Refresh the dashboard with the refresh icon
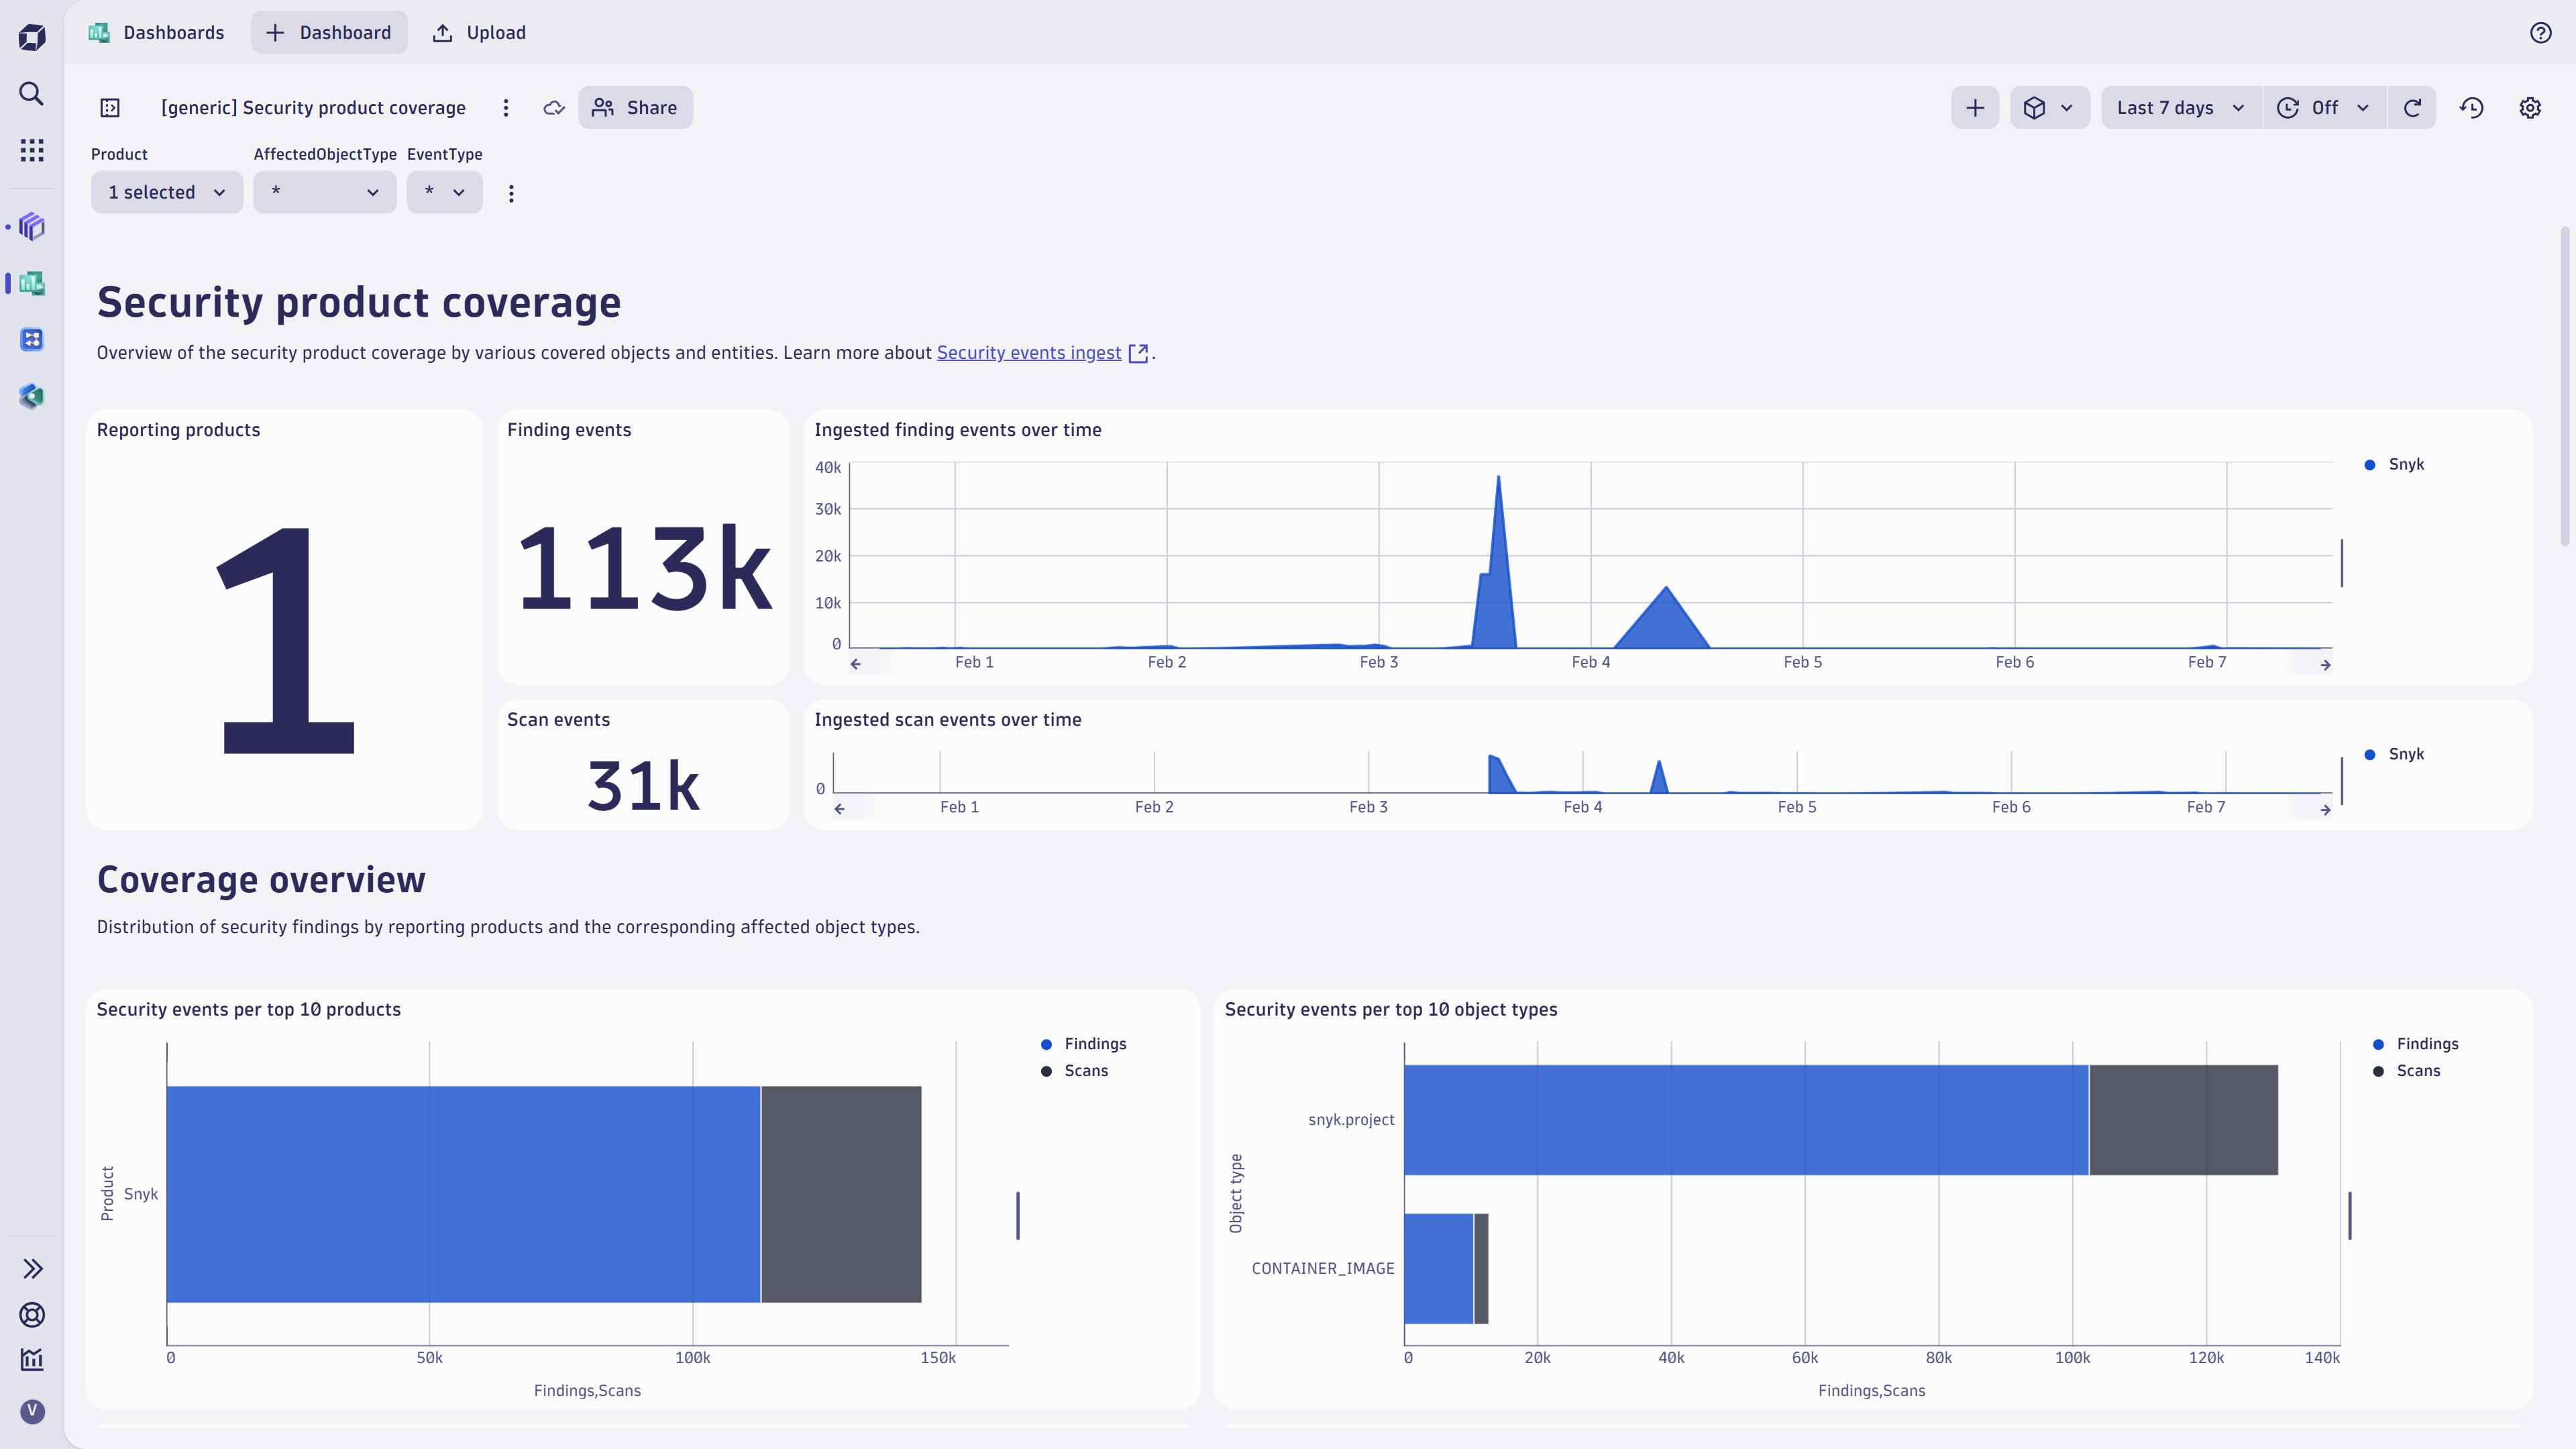The height and width of the screenshot is (1449, 2576). (2413, 107)
